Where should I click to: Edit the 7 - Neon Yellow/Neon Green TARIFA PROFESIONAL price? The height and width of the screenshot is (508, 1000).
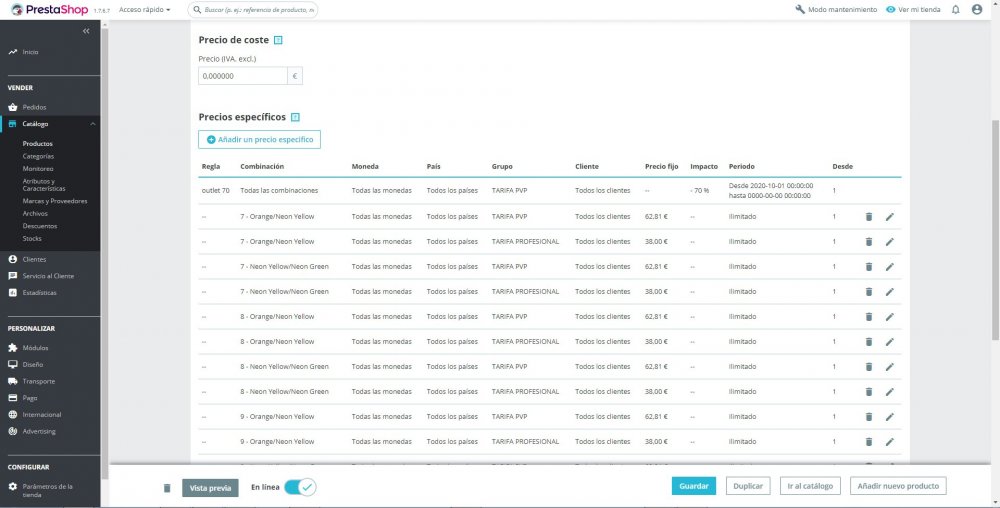890,292
